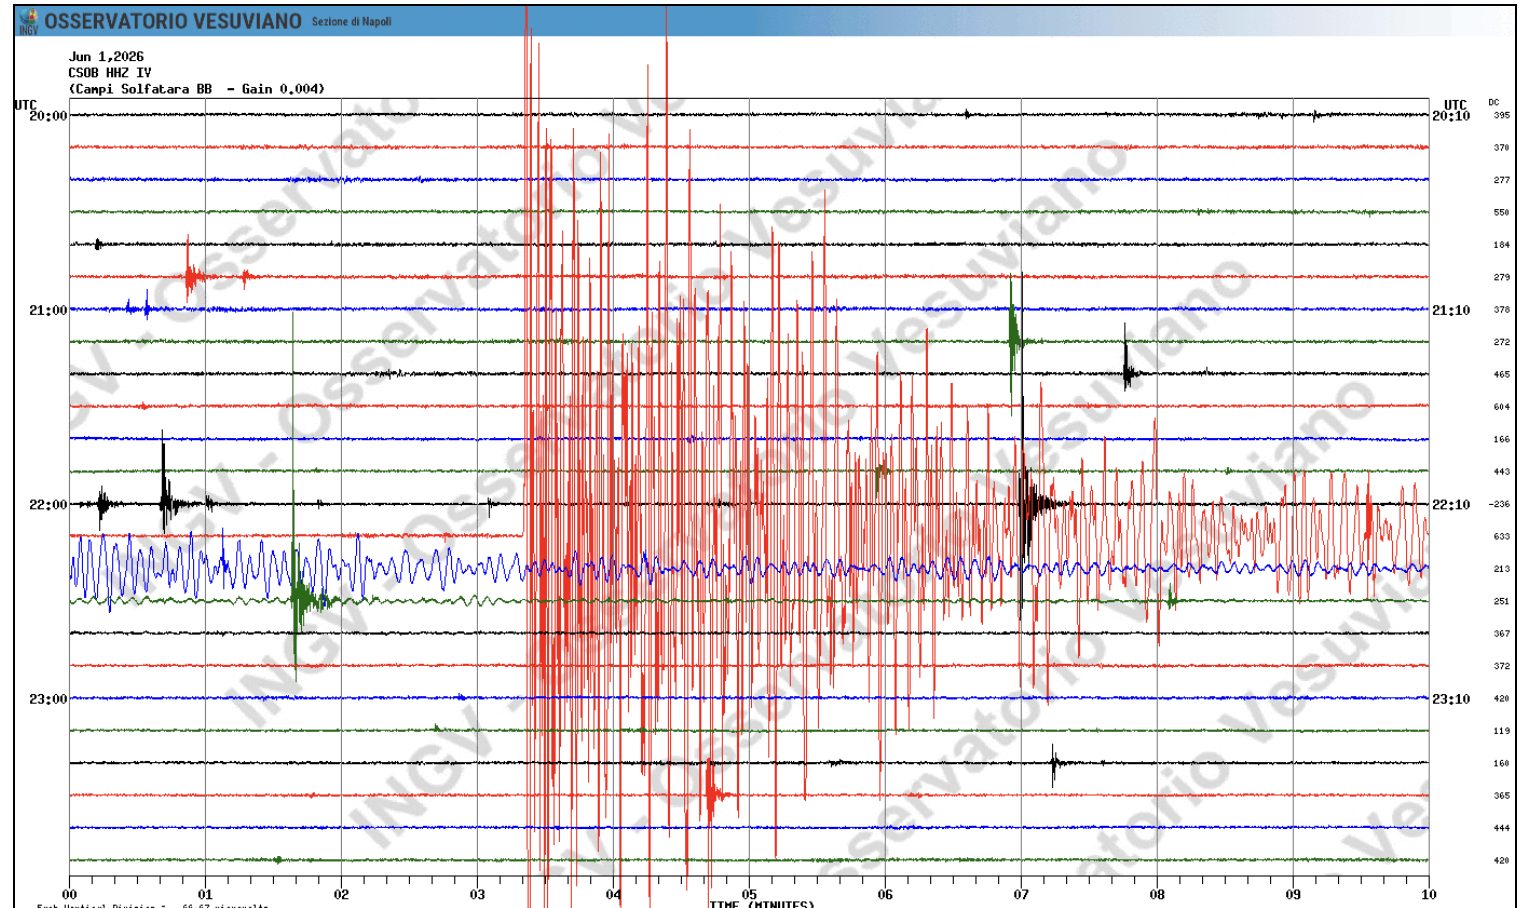Click the 21:10 time label
Viewport: 1530px width, 908px height.
point(1451,310)
